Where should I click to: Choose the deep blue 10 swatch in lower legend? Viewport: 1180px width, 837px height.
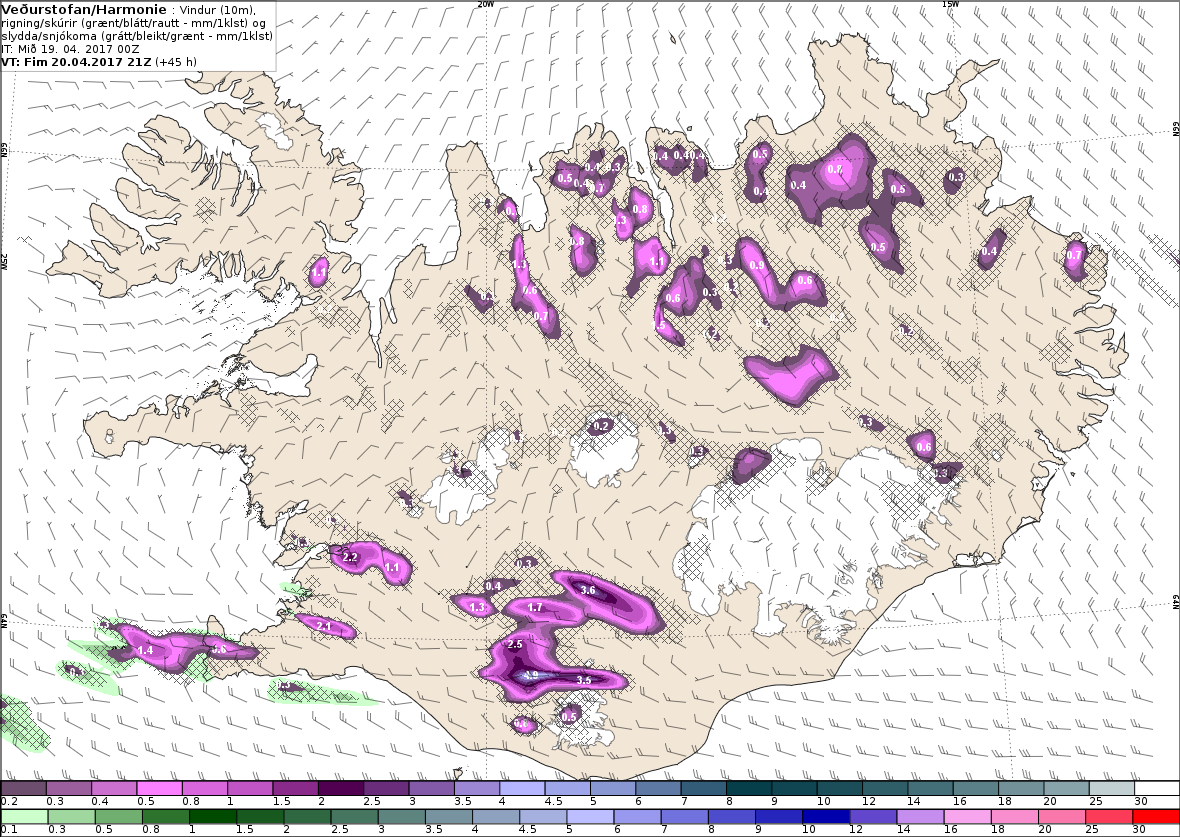pyautogui.click(x=826, y=817)
